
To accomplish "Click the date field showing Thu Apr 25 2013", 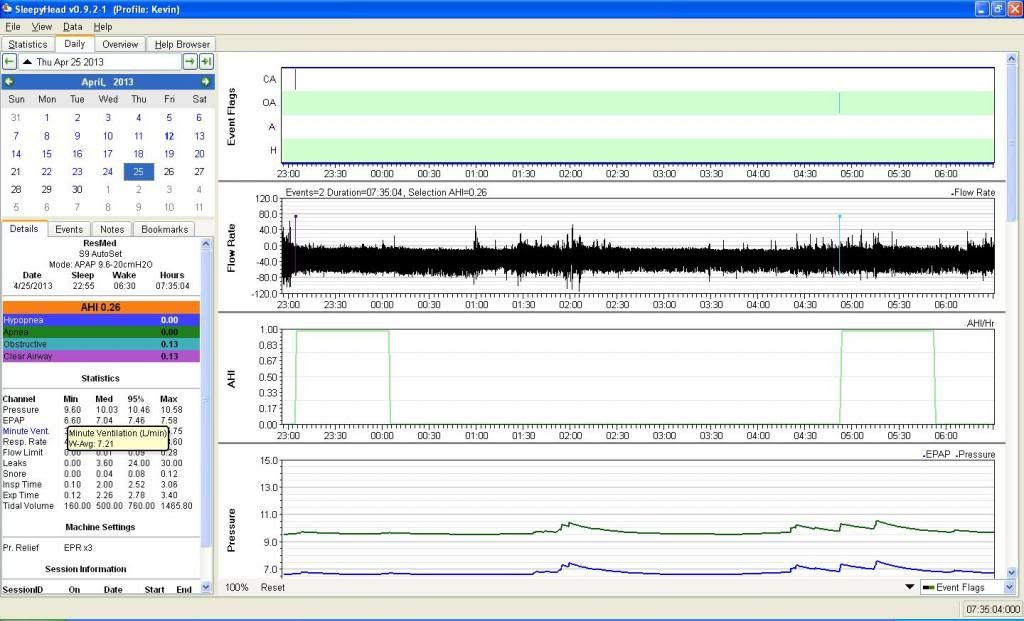I will click(101, 61).
